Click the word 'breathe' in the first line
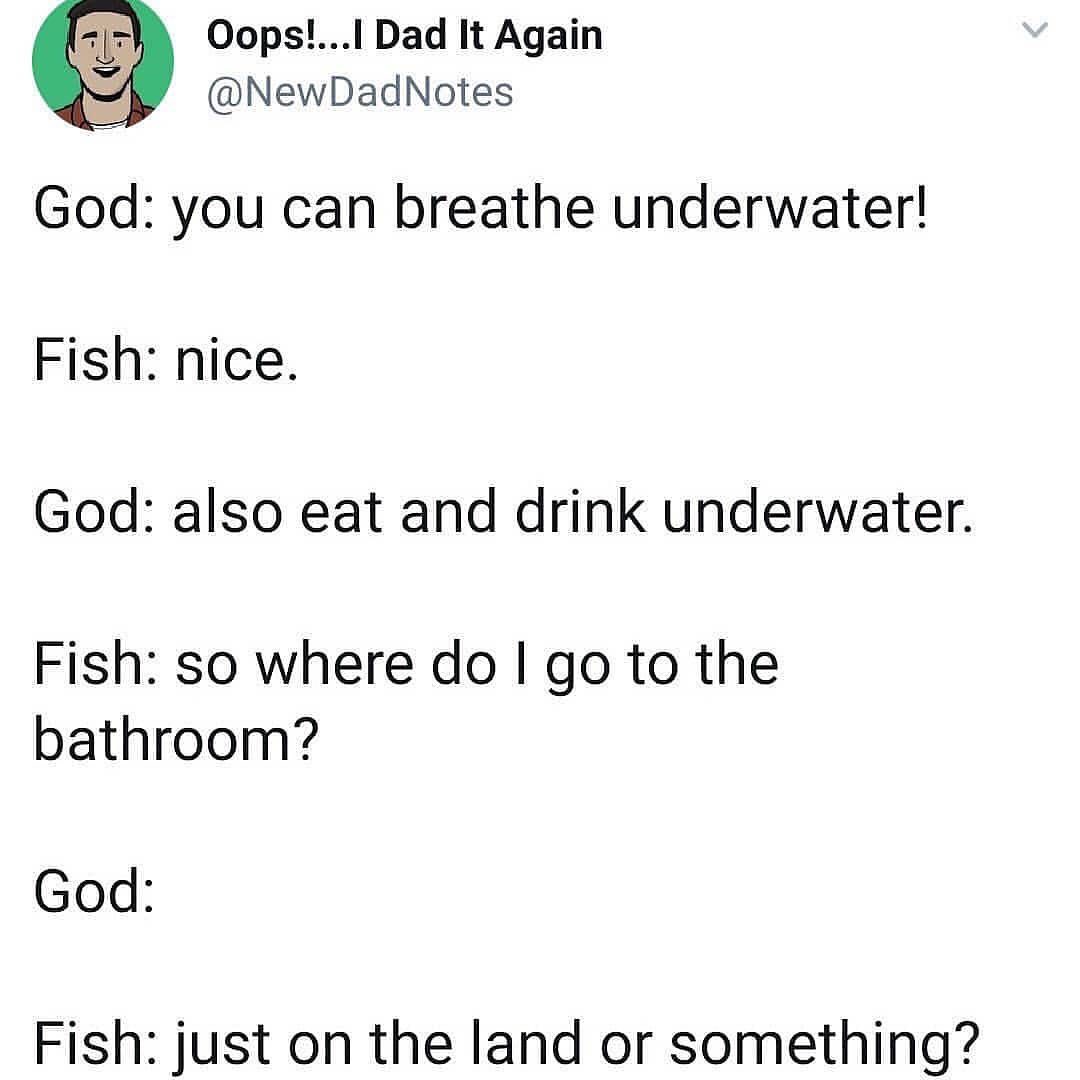1080x1080 pixels. coord(494,207)
